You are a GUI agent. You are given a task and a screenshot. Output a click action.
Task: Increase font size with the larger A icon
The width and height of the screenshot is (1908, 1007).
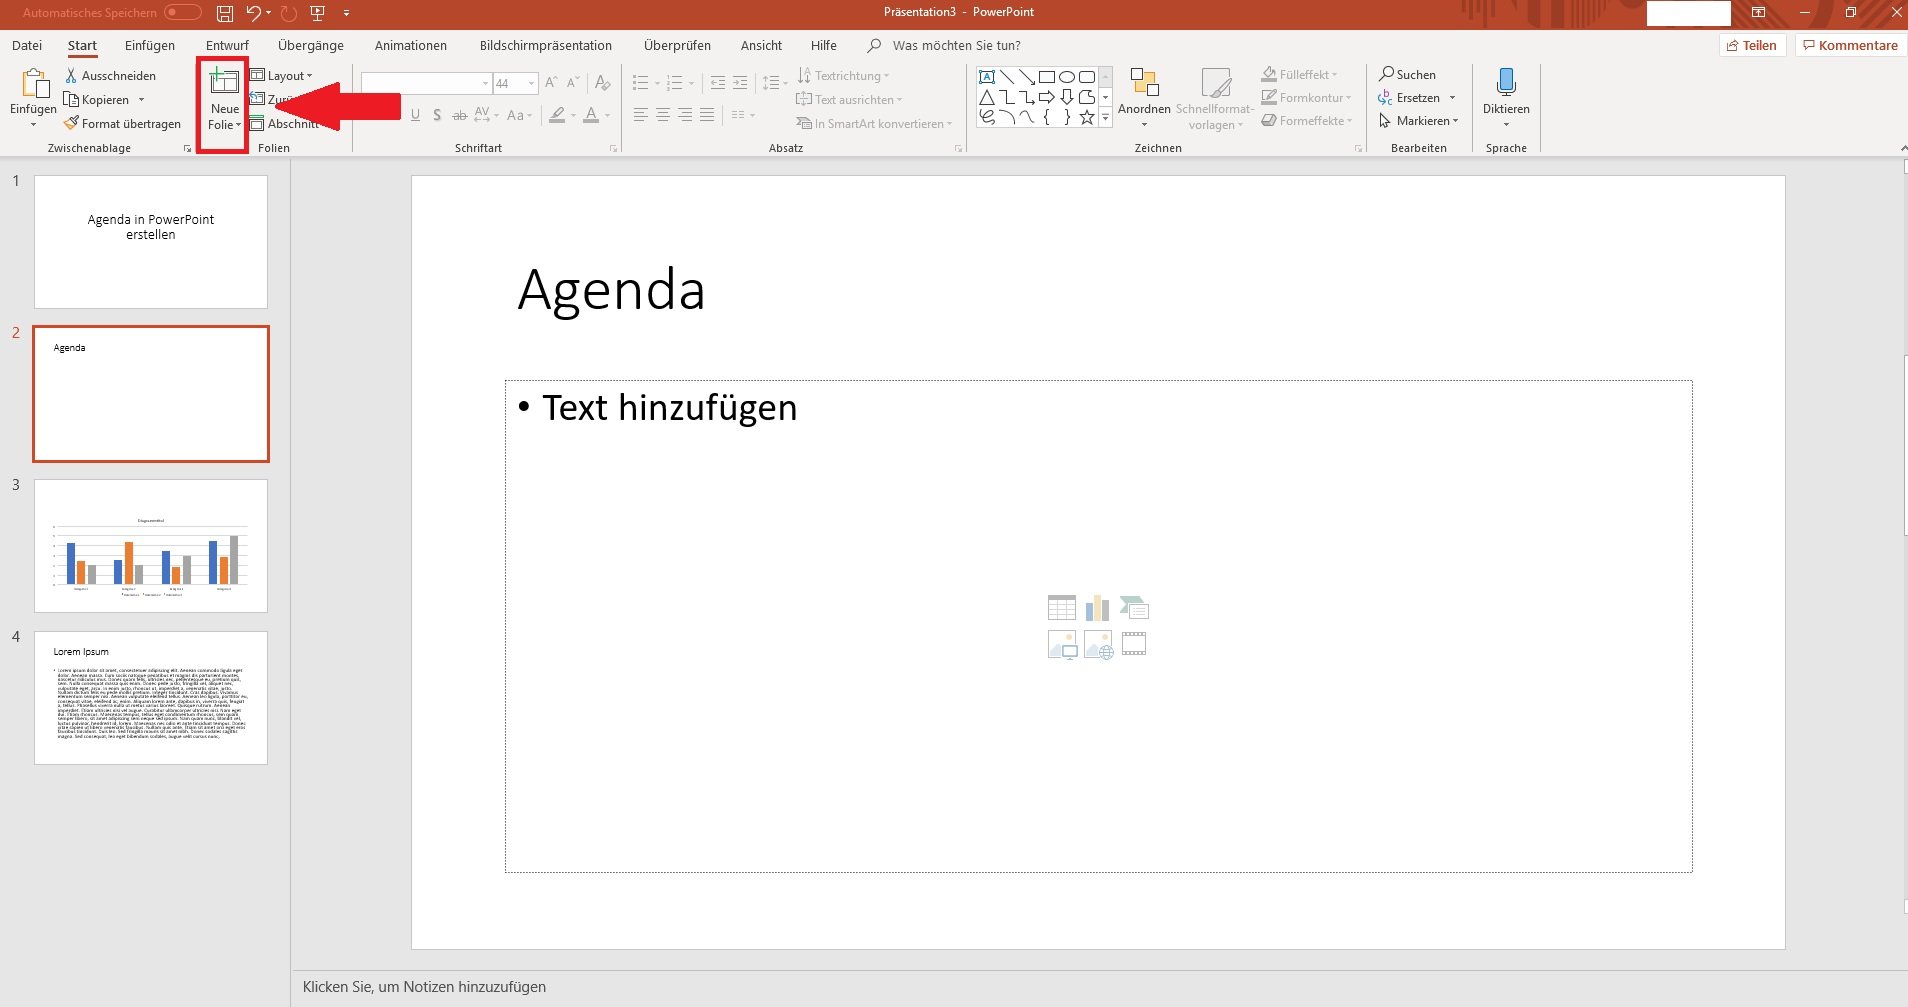coord(551,83)
